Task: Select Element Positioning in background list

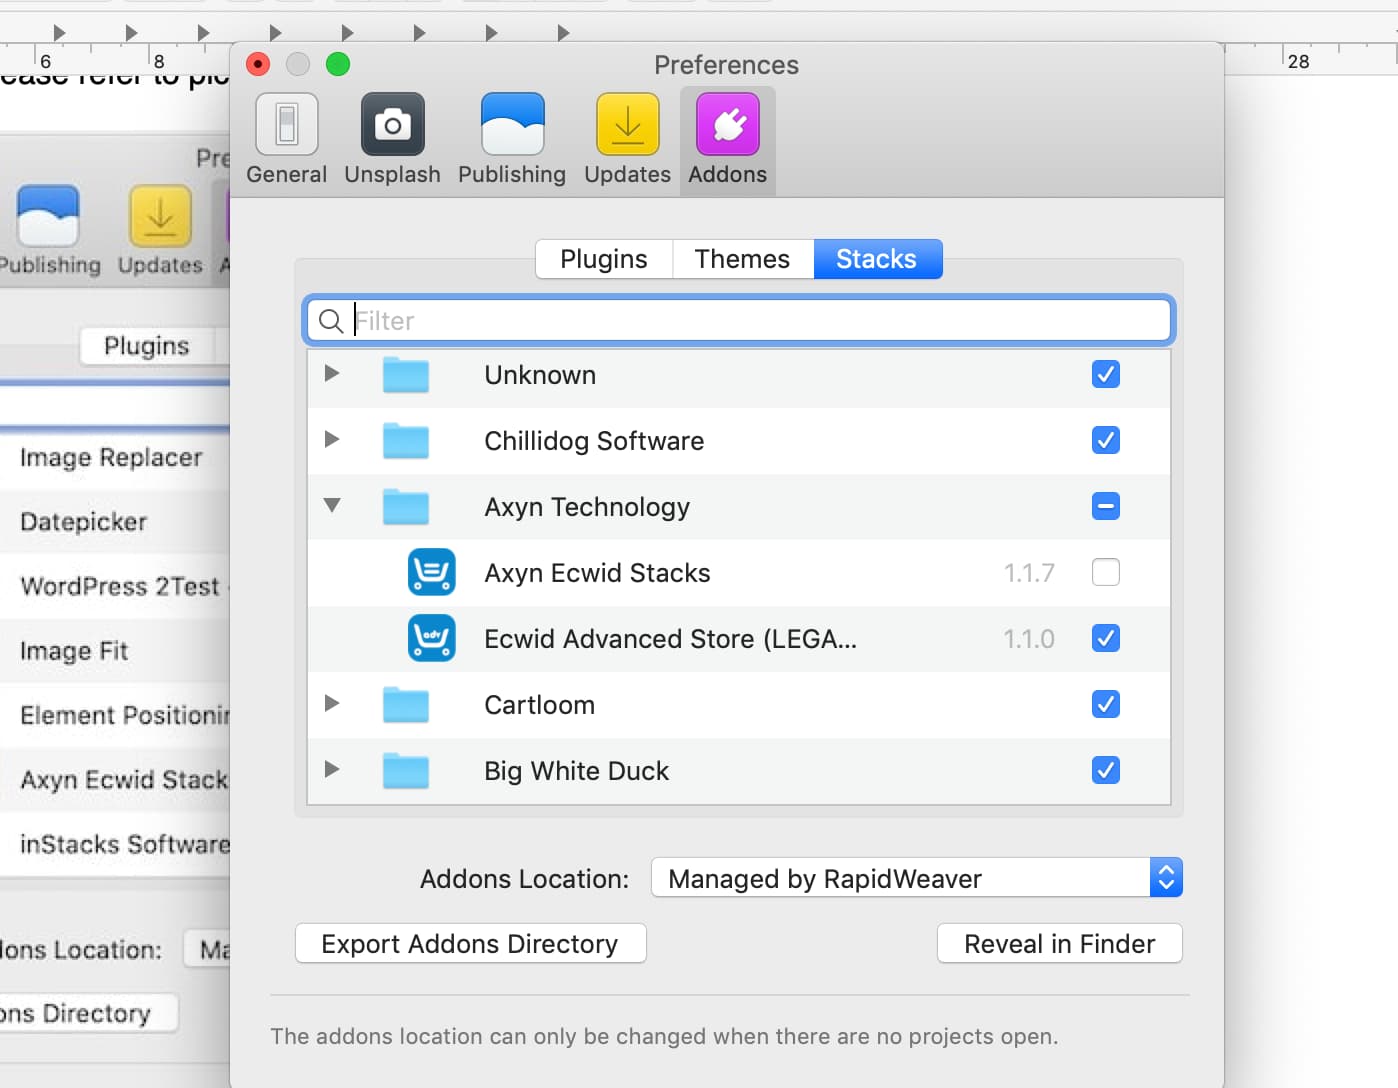Action: (x=125, y=715)
